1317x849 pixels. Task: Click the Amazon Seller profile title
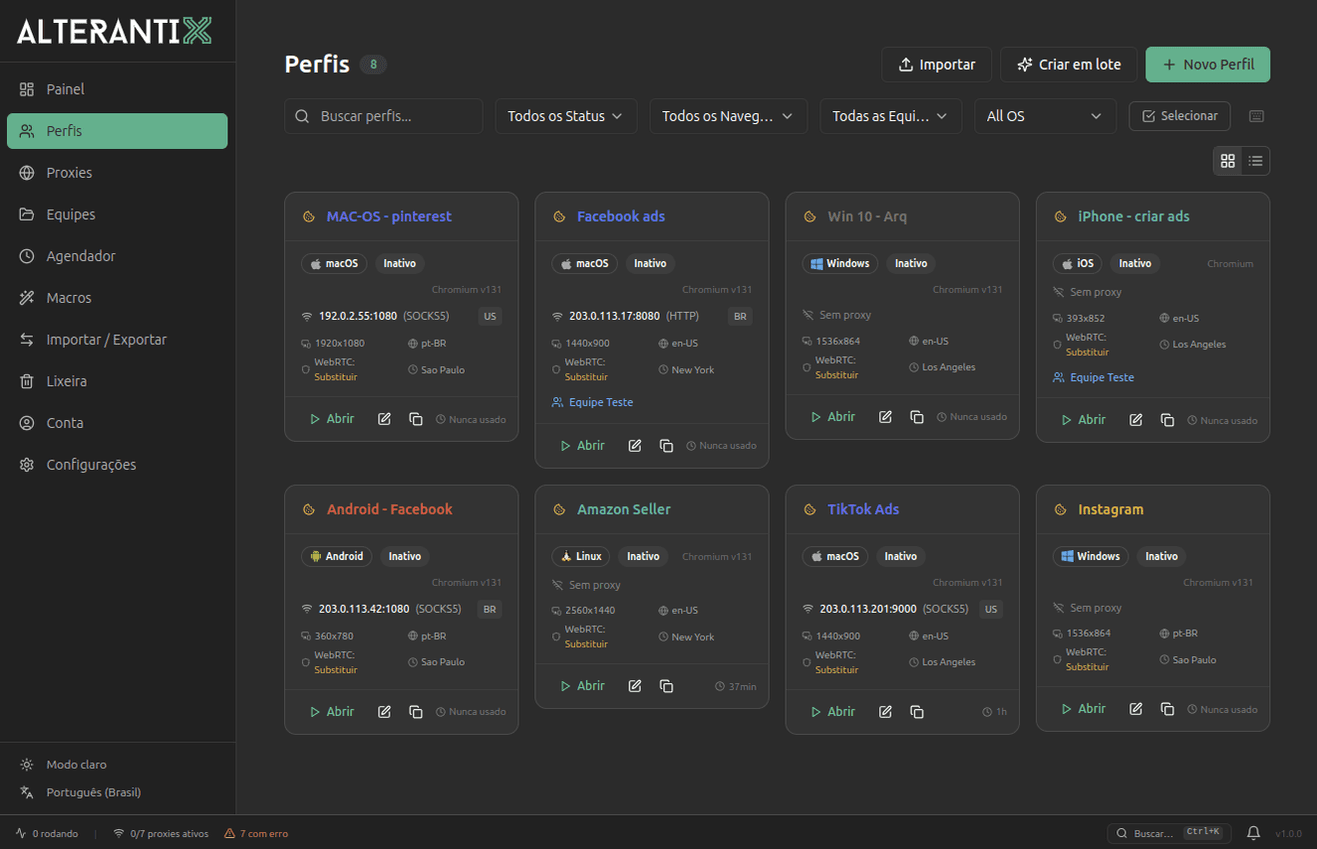624,509
